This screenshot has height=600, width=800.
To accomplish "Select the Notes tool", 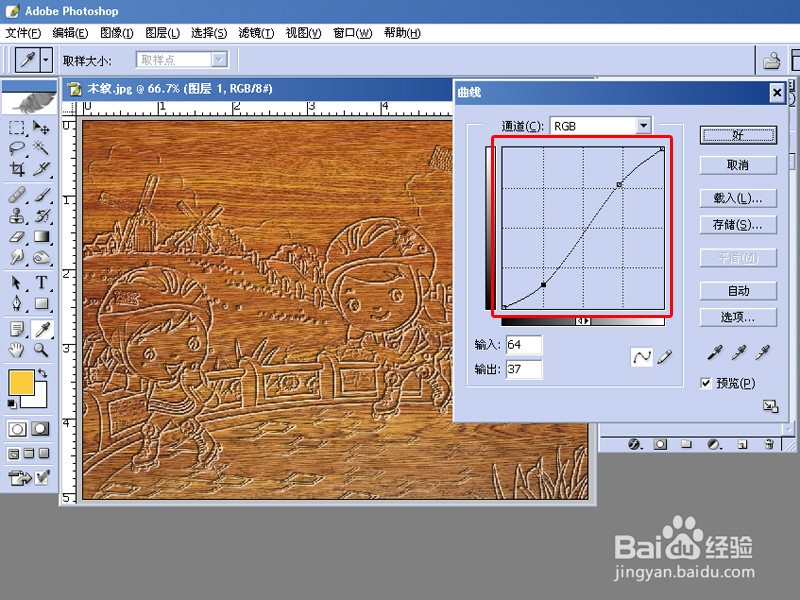I will [17, 329].
